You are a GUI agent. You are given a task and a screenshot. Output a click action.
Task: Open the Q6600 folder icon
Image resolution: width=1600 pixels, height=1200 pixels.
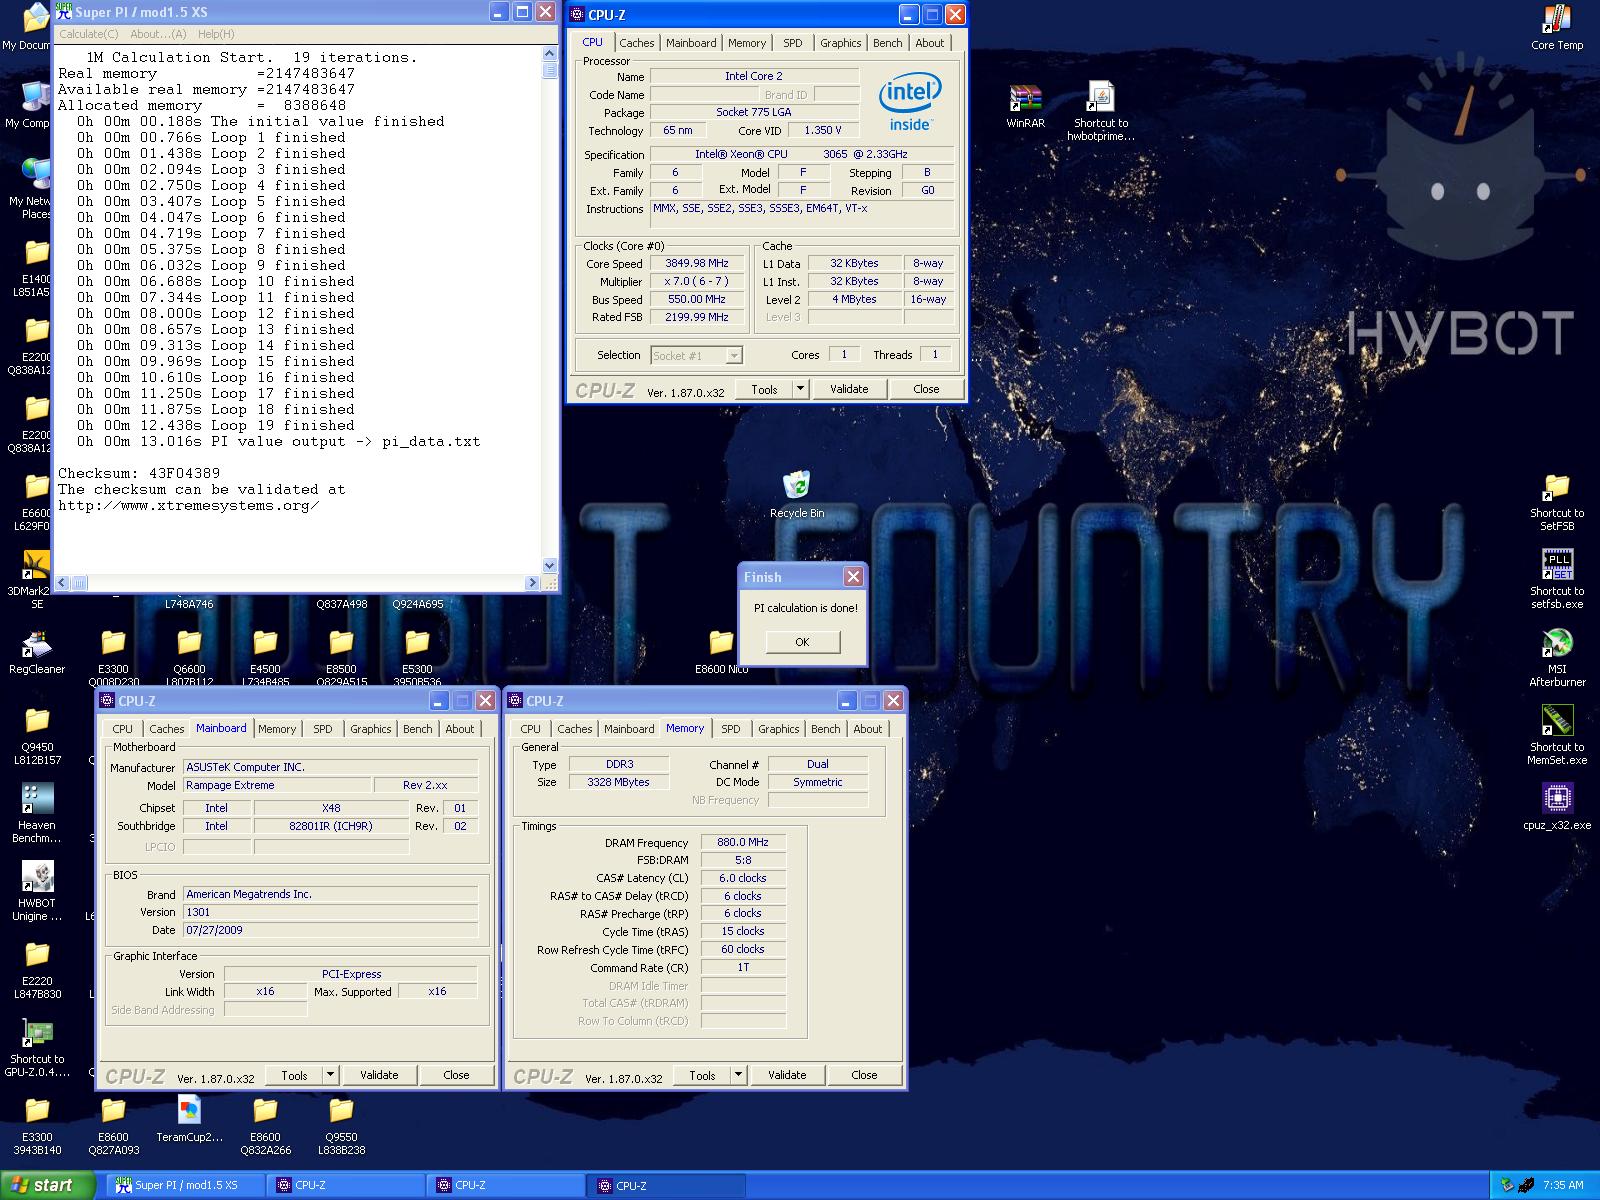189,643
